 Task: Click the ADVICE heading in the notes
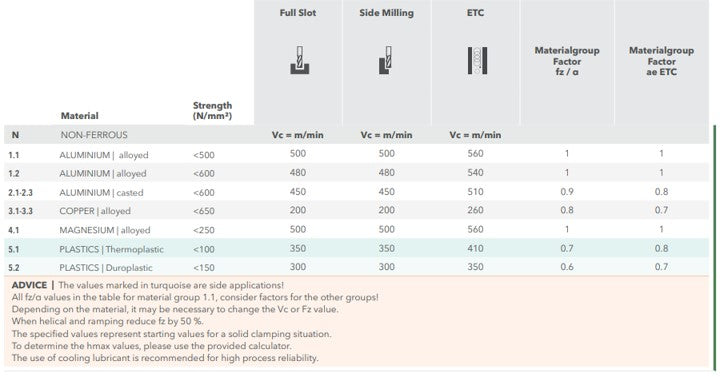pyautogui.click(x=29, y=285)
